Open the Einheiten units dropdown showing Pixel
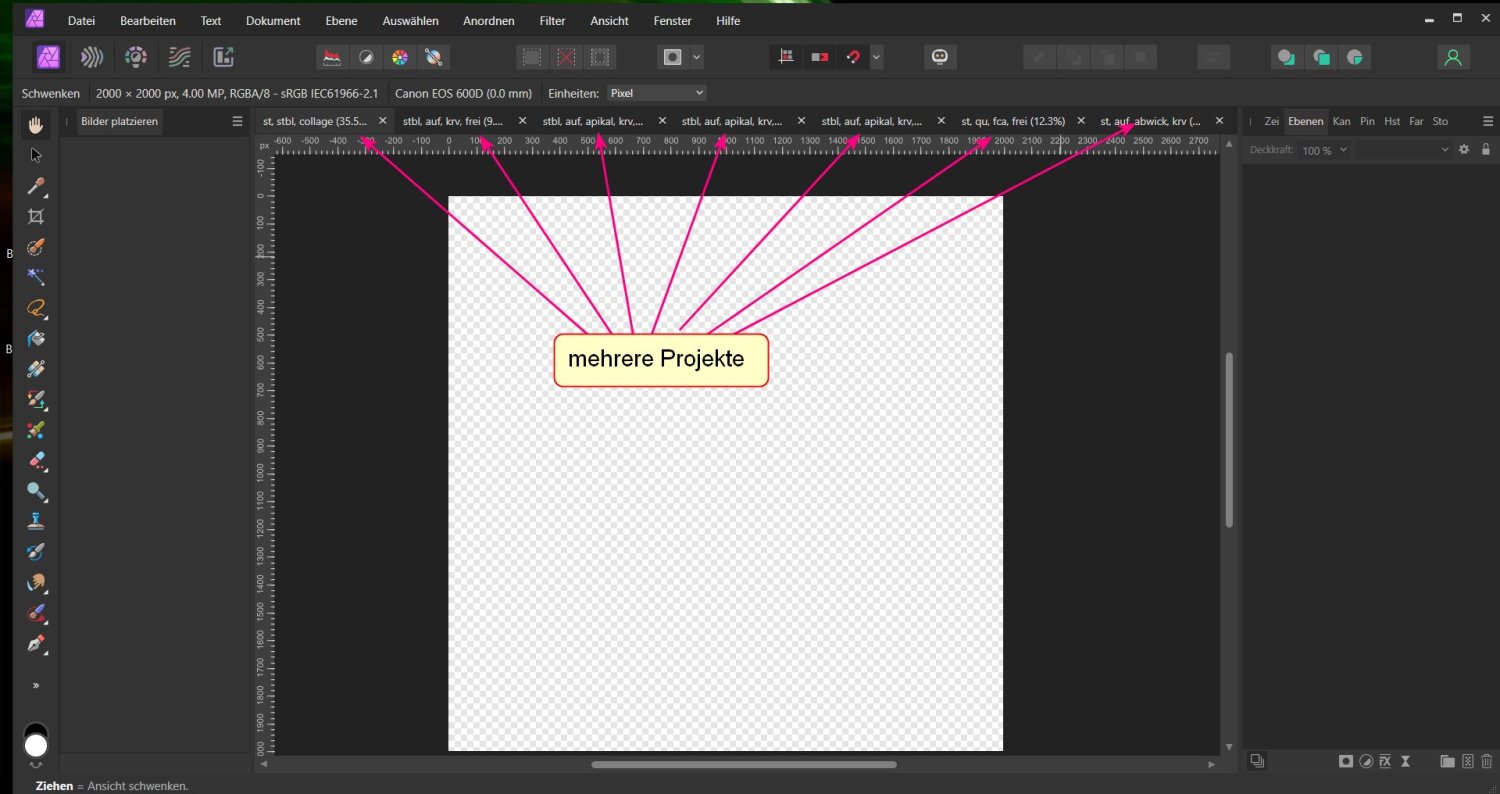 (655, 93)
